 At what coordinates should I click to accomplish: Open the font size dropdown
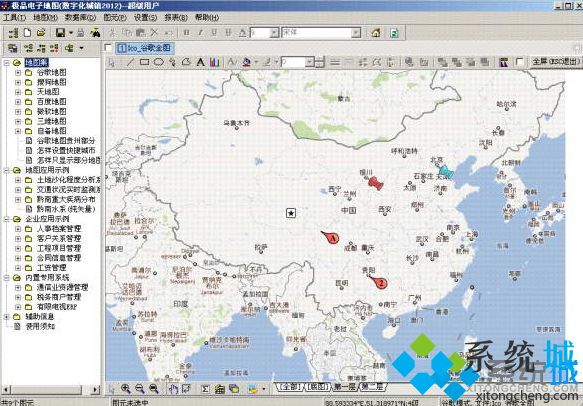(274, 33)
